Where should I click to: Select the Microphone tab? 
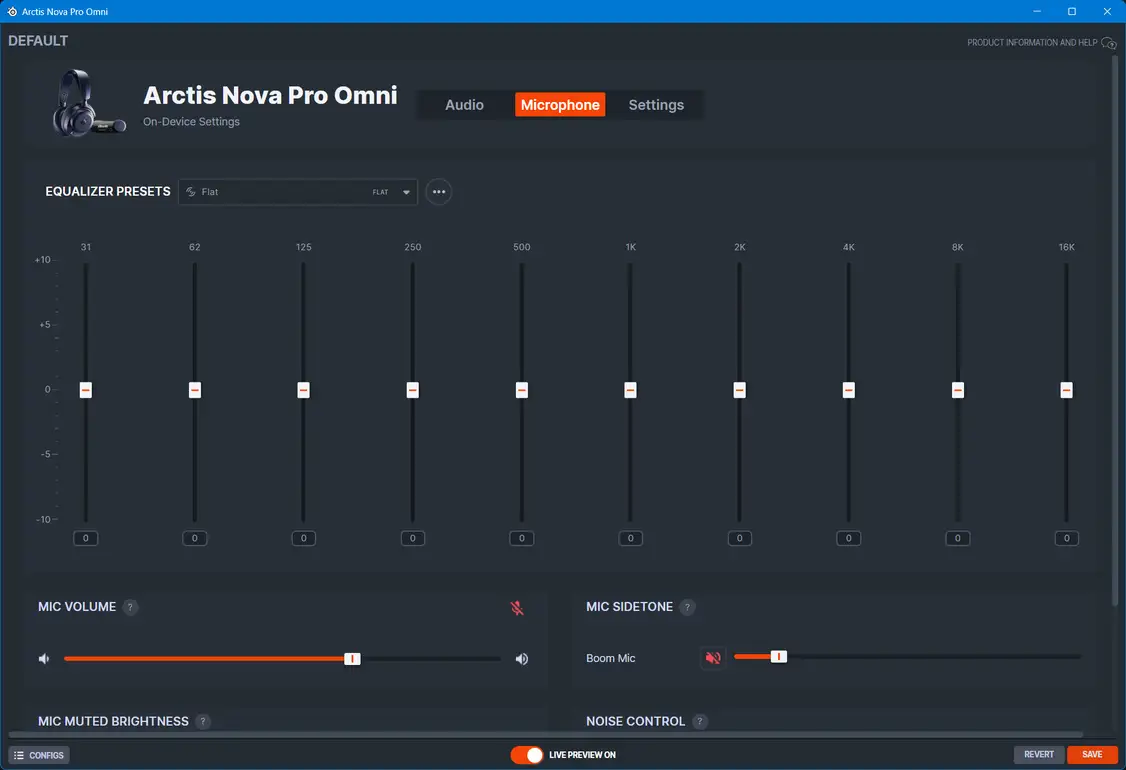pyautogui.click(x=560, y=105)
